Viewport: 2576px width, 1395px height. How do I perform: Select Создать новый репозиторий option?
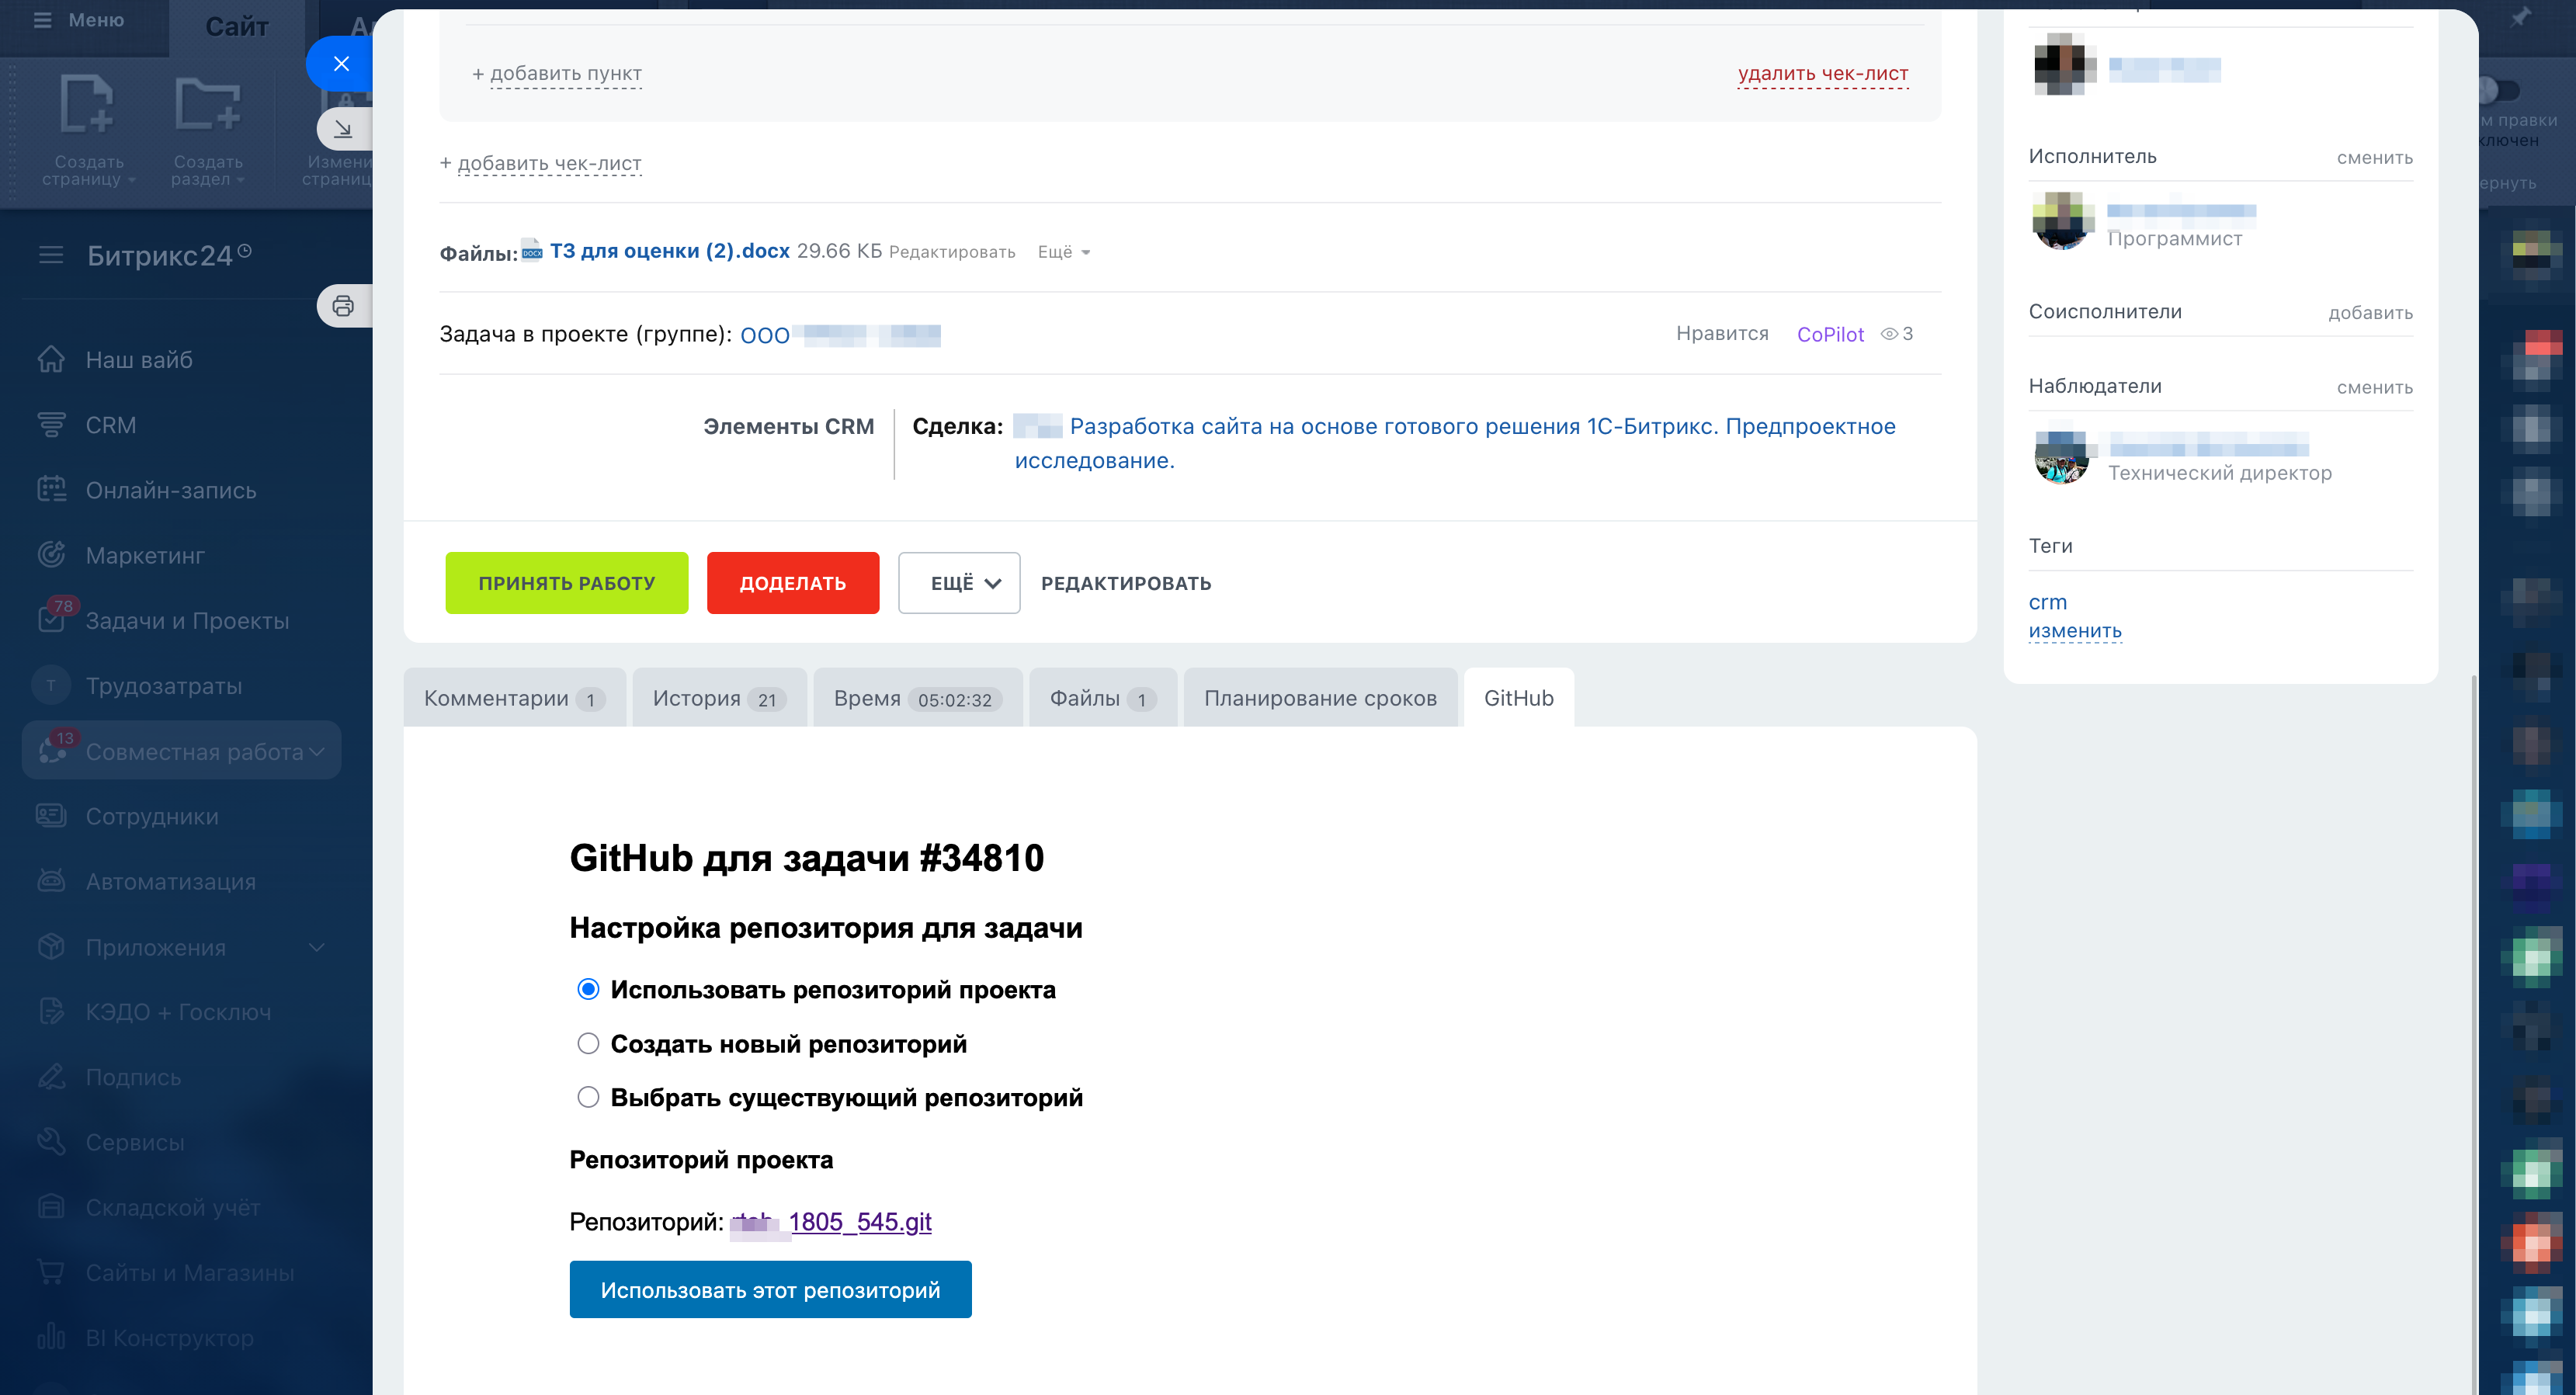click(588, 1043)
